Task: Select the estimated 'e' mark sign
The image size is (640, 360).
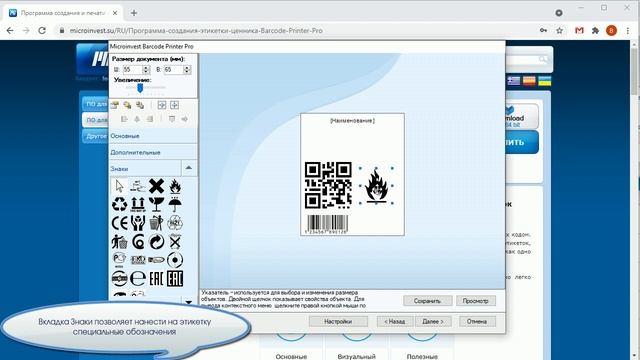Action: tap(138, 279)
